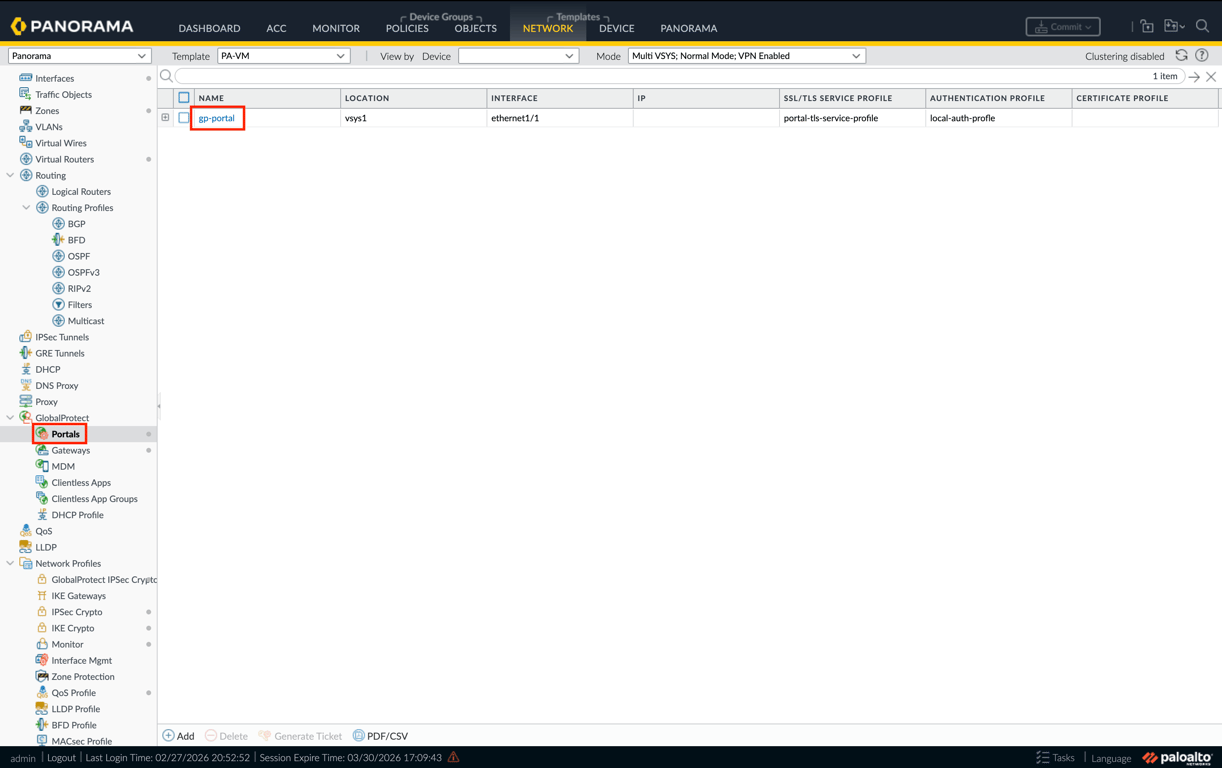The image size is (1222, 768).
Task: Click the Logout link
Action: [x=61, y=758]
